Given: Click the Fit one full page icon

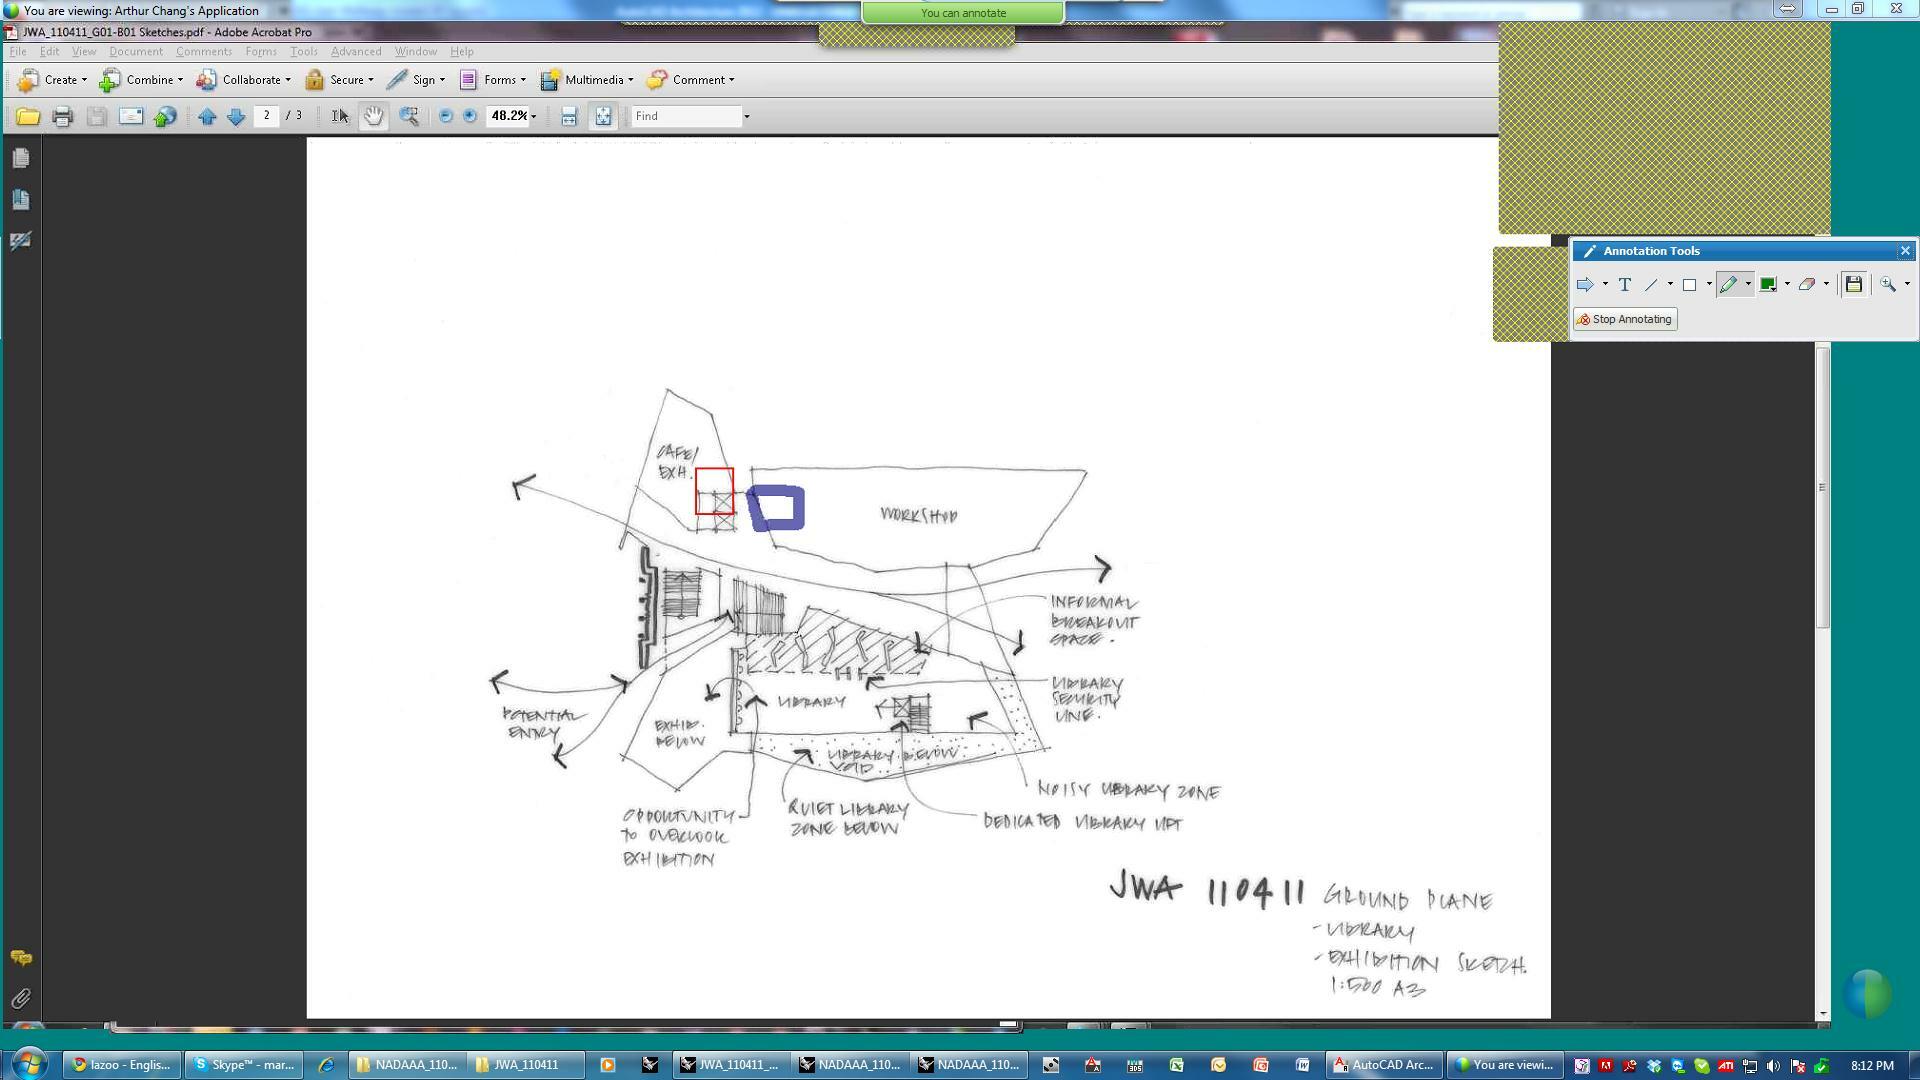Looking at the screenshot, I should tap(603, 116).
